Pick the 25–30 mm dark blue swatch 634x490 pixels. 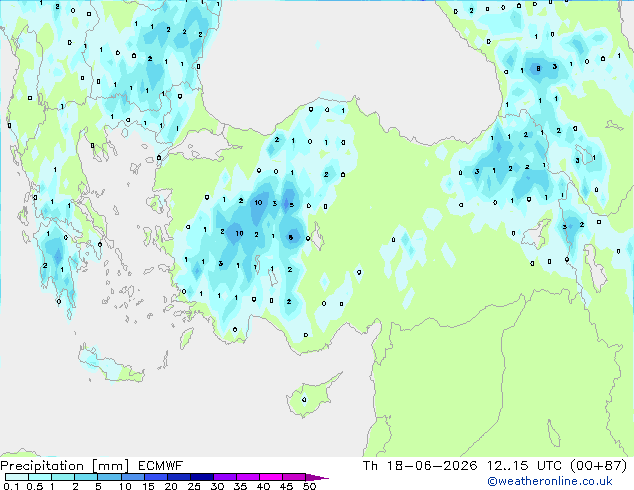click(x=201, y=477)
